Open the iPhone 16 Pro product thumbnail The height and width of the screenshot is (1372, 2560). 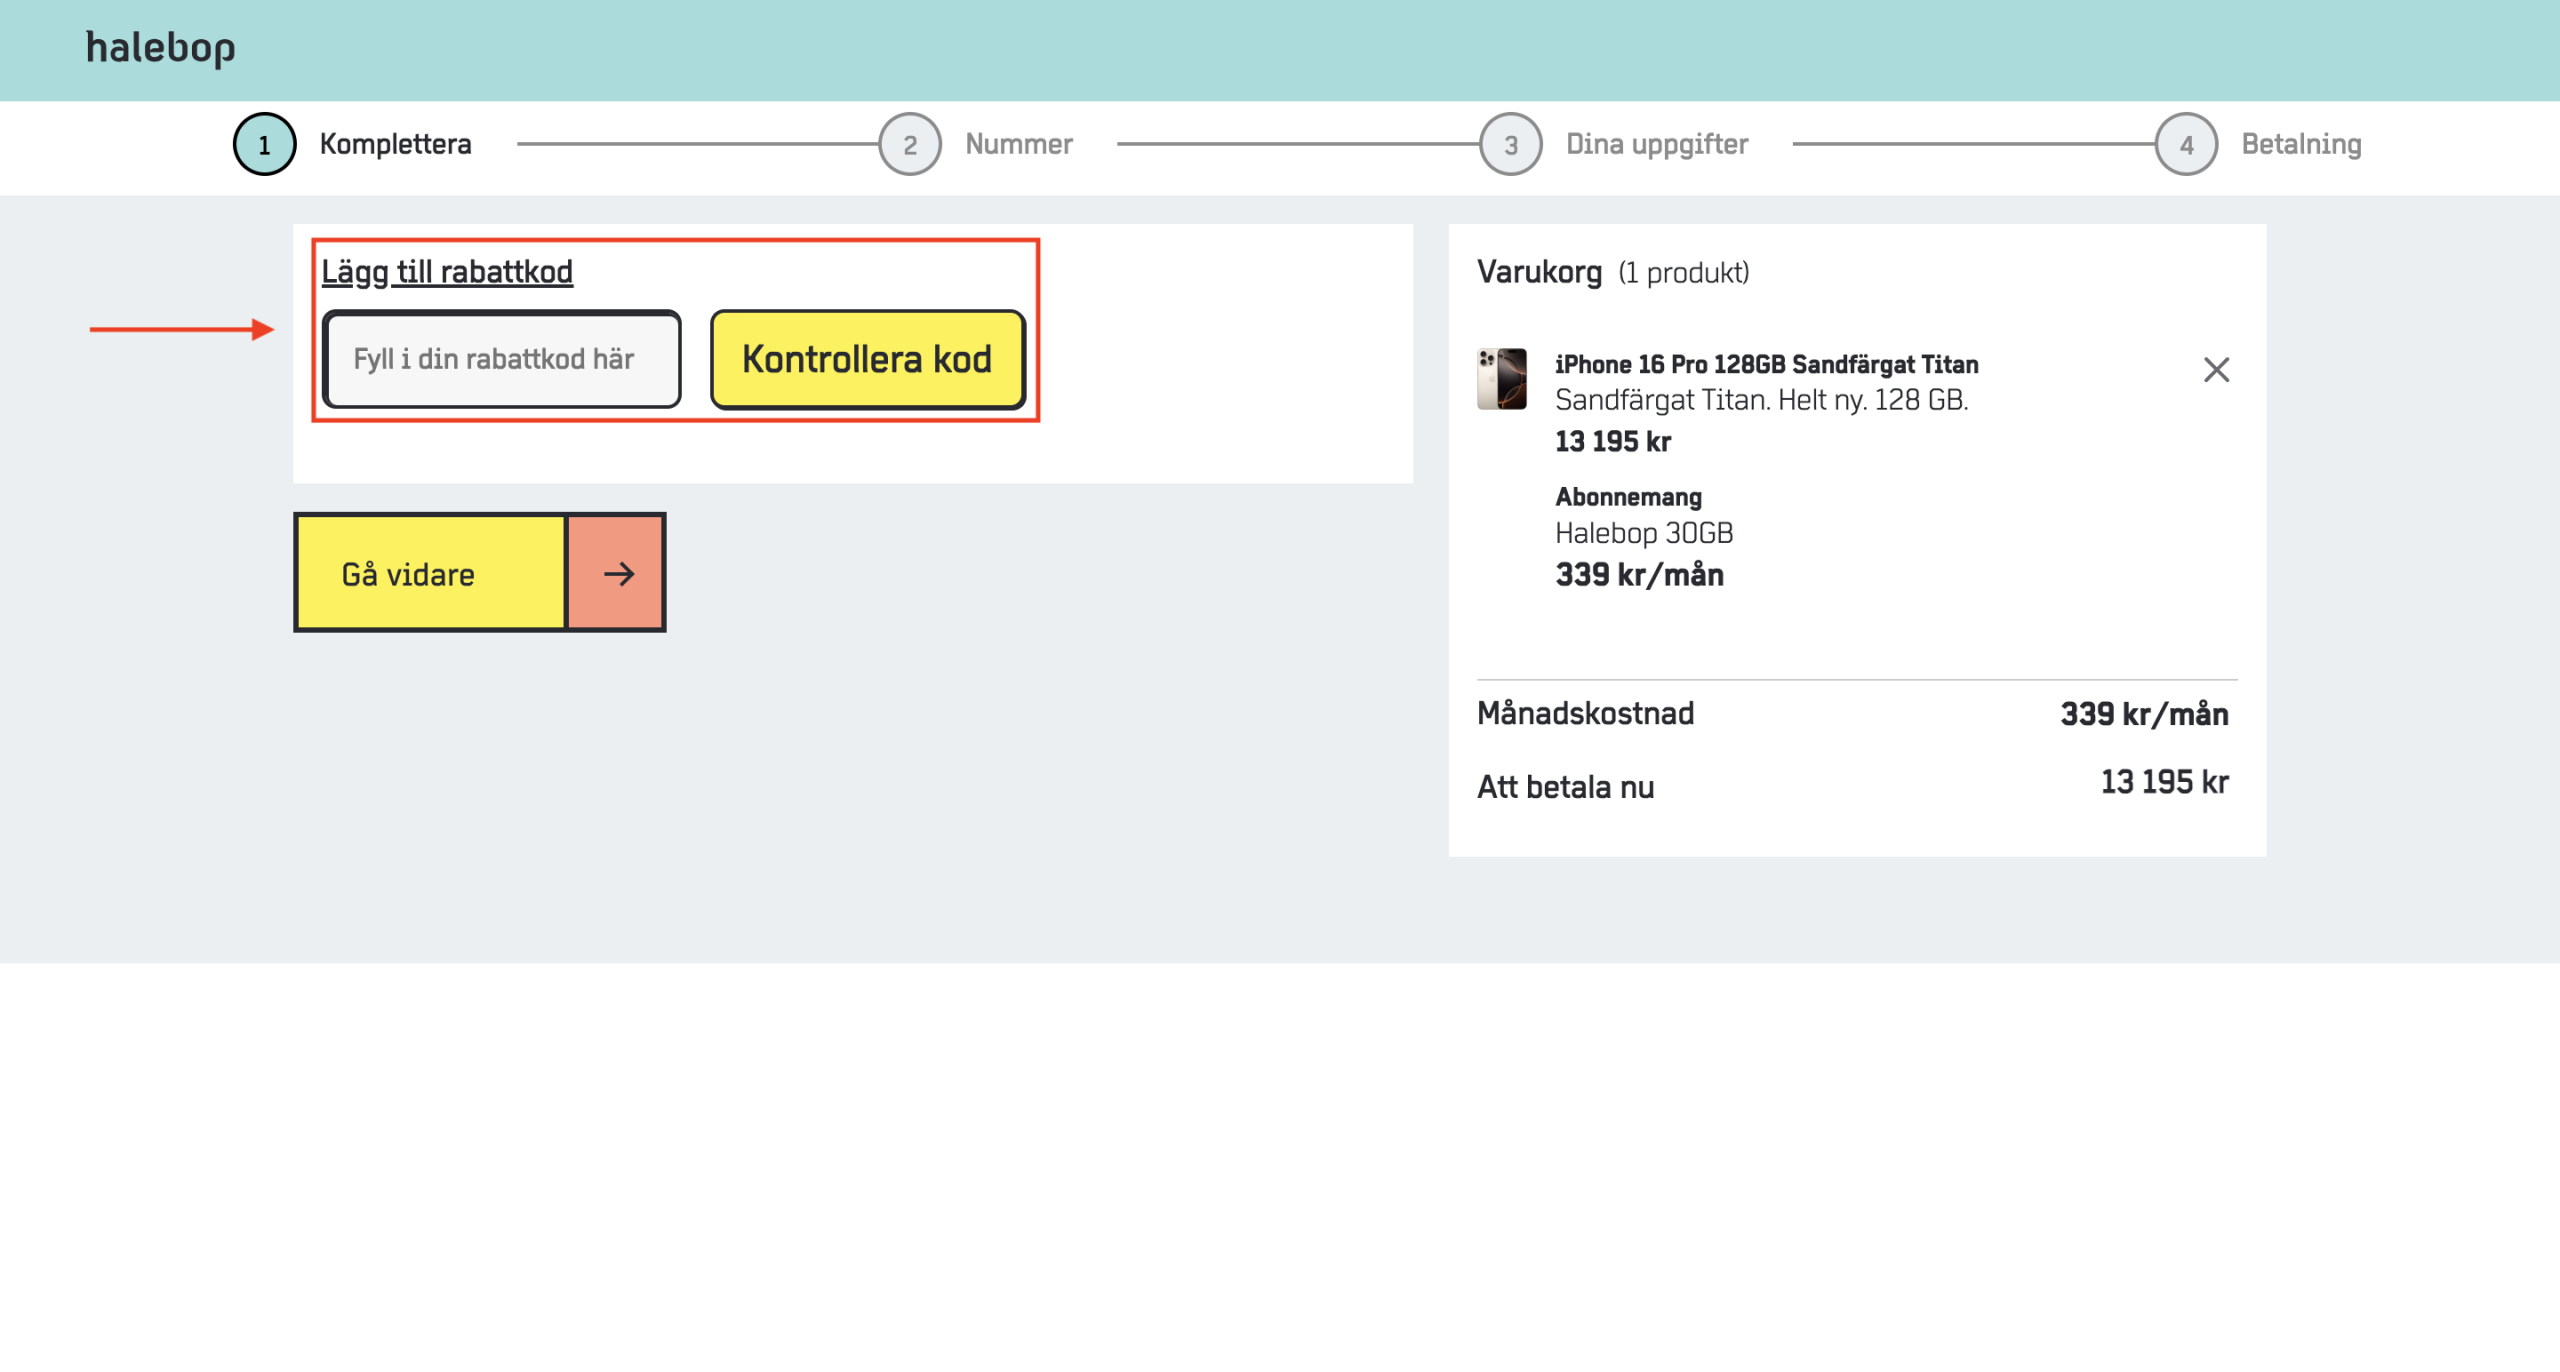tap(1502, 379)
